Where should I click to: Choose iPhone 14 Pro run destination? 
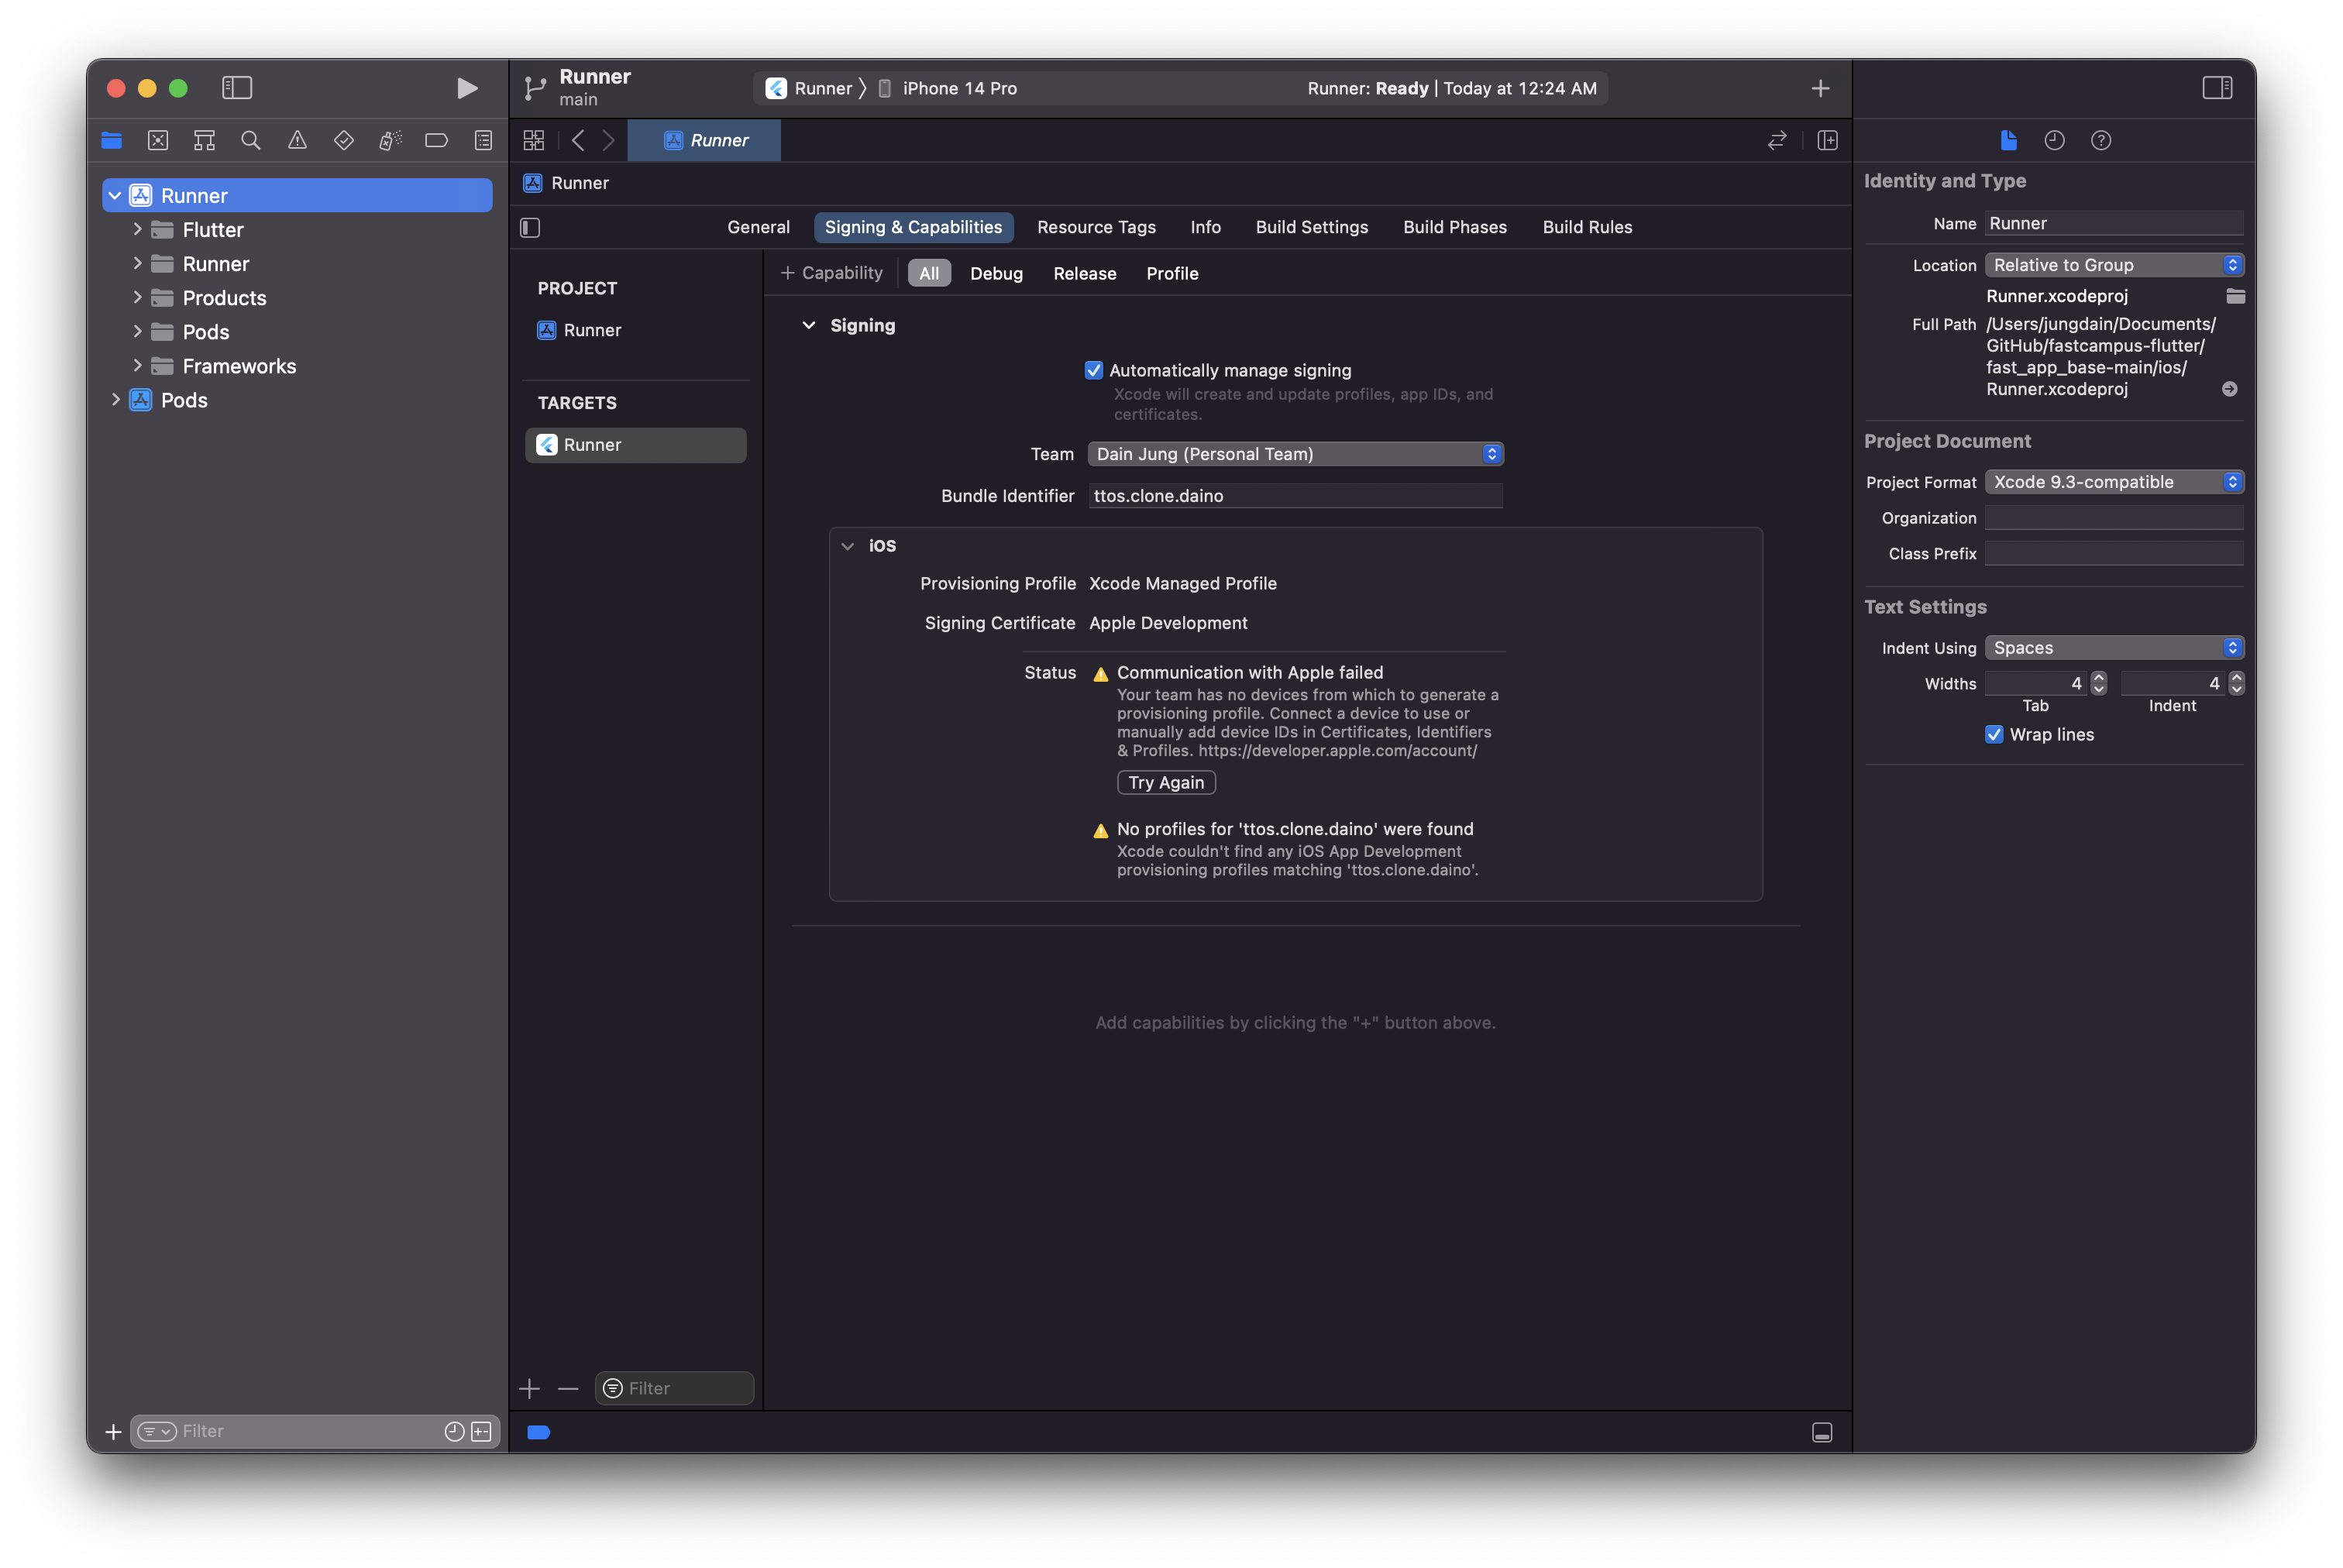click(947, 88)
